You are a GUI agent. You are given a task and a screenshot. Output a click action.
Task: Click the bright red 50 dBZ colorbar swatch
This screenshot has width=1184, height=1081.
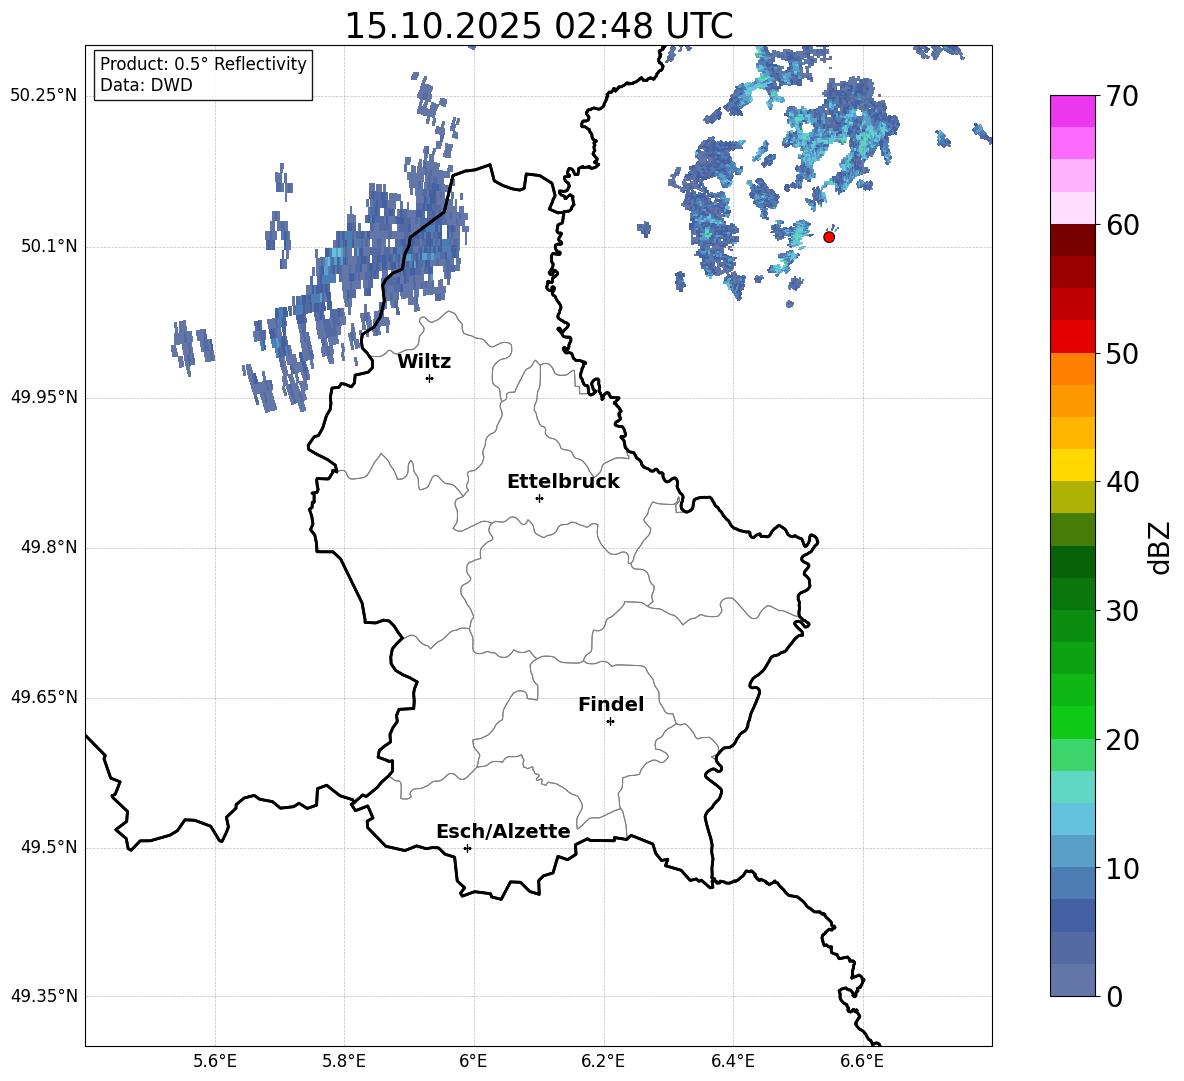pyautogui.click(x=1073, y=337)
